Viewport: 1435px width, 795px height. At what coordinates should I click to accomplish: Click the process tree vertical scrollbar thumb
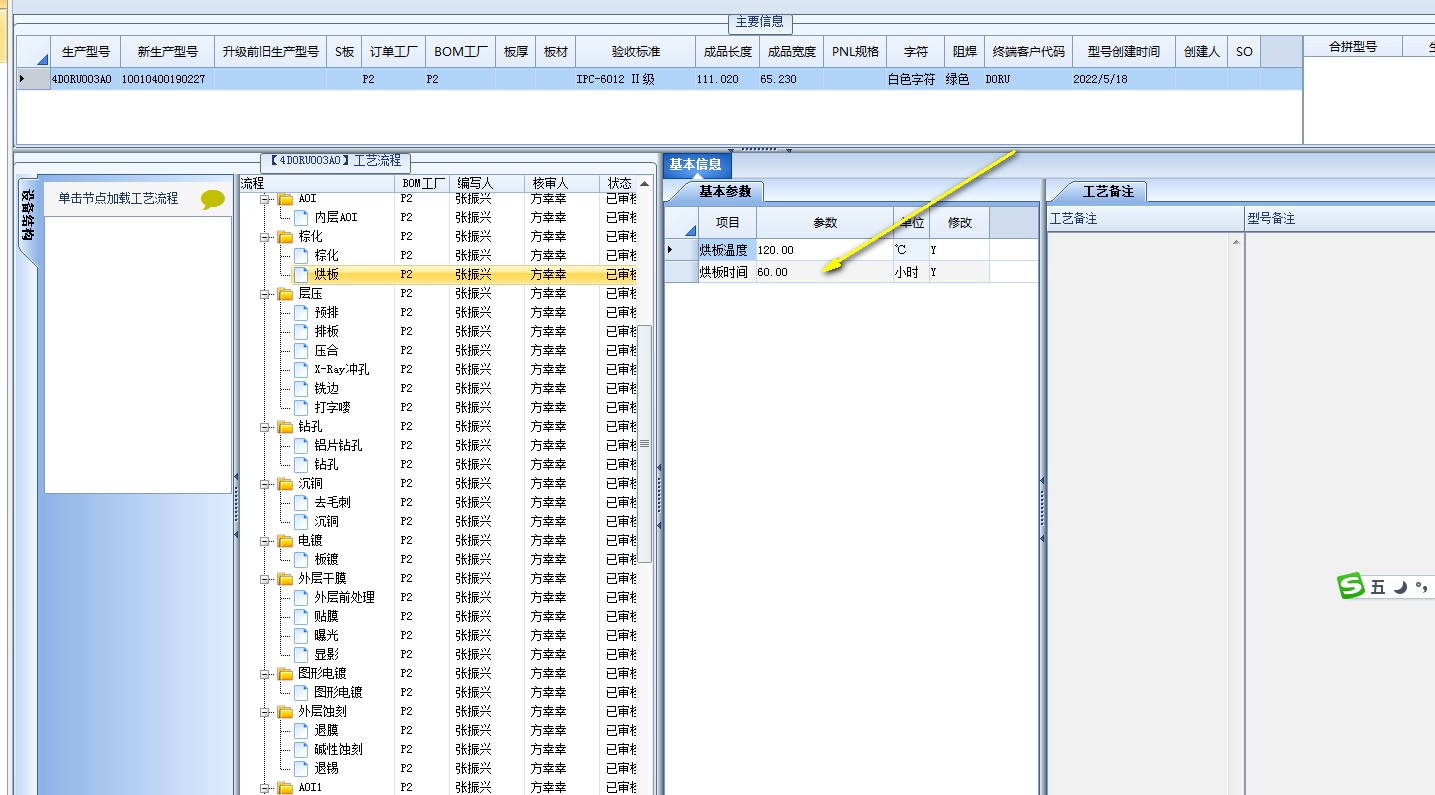pos(645,443)
